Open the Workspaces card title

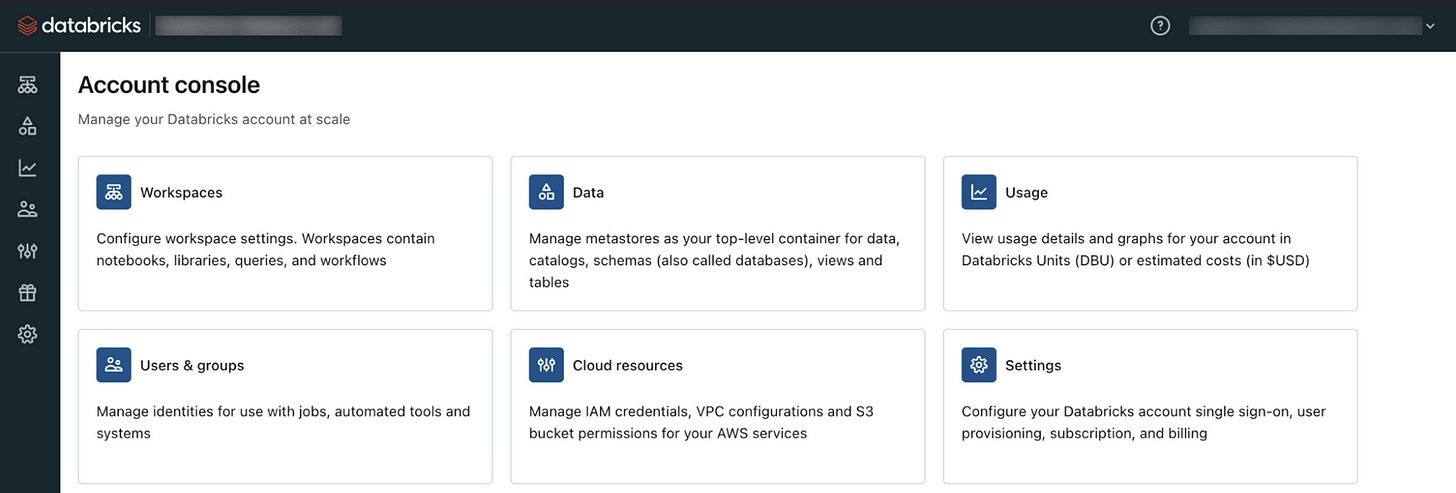tap(181, 192)
